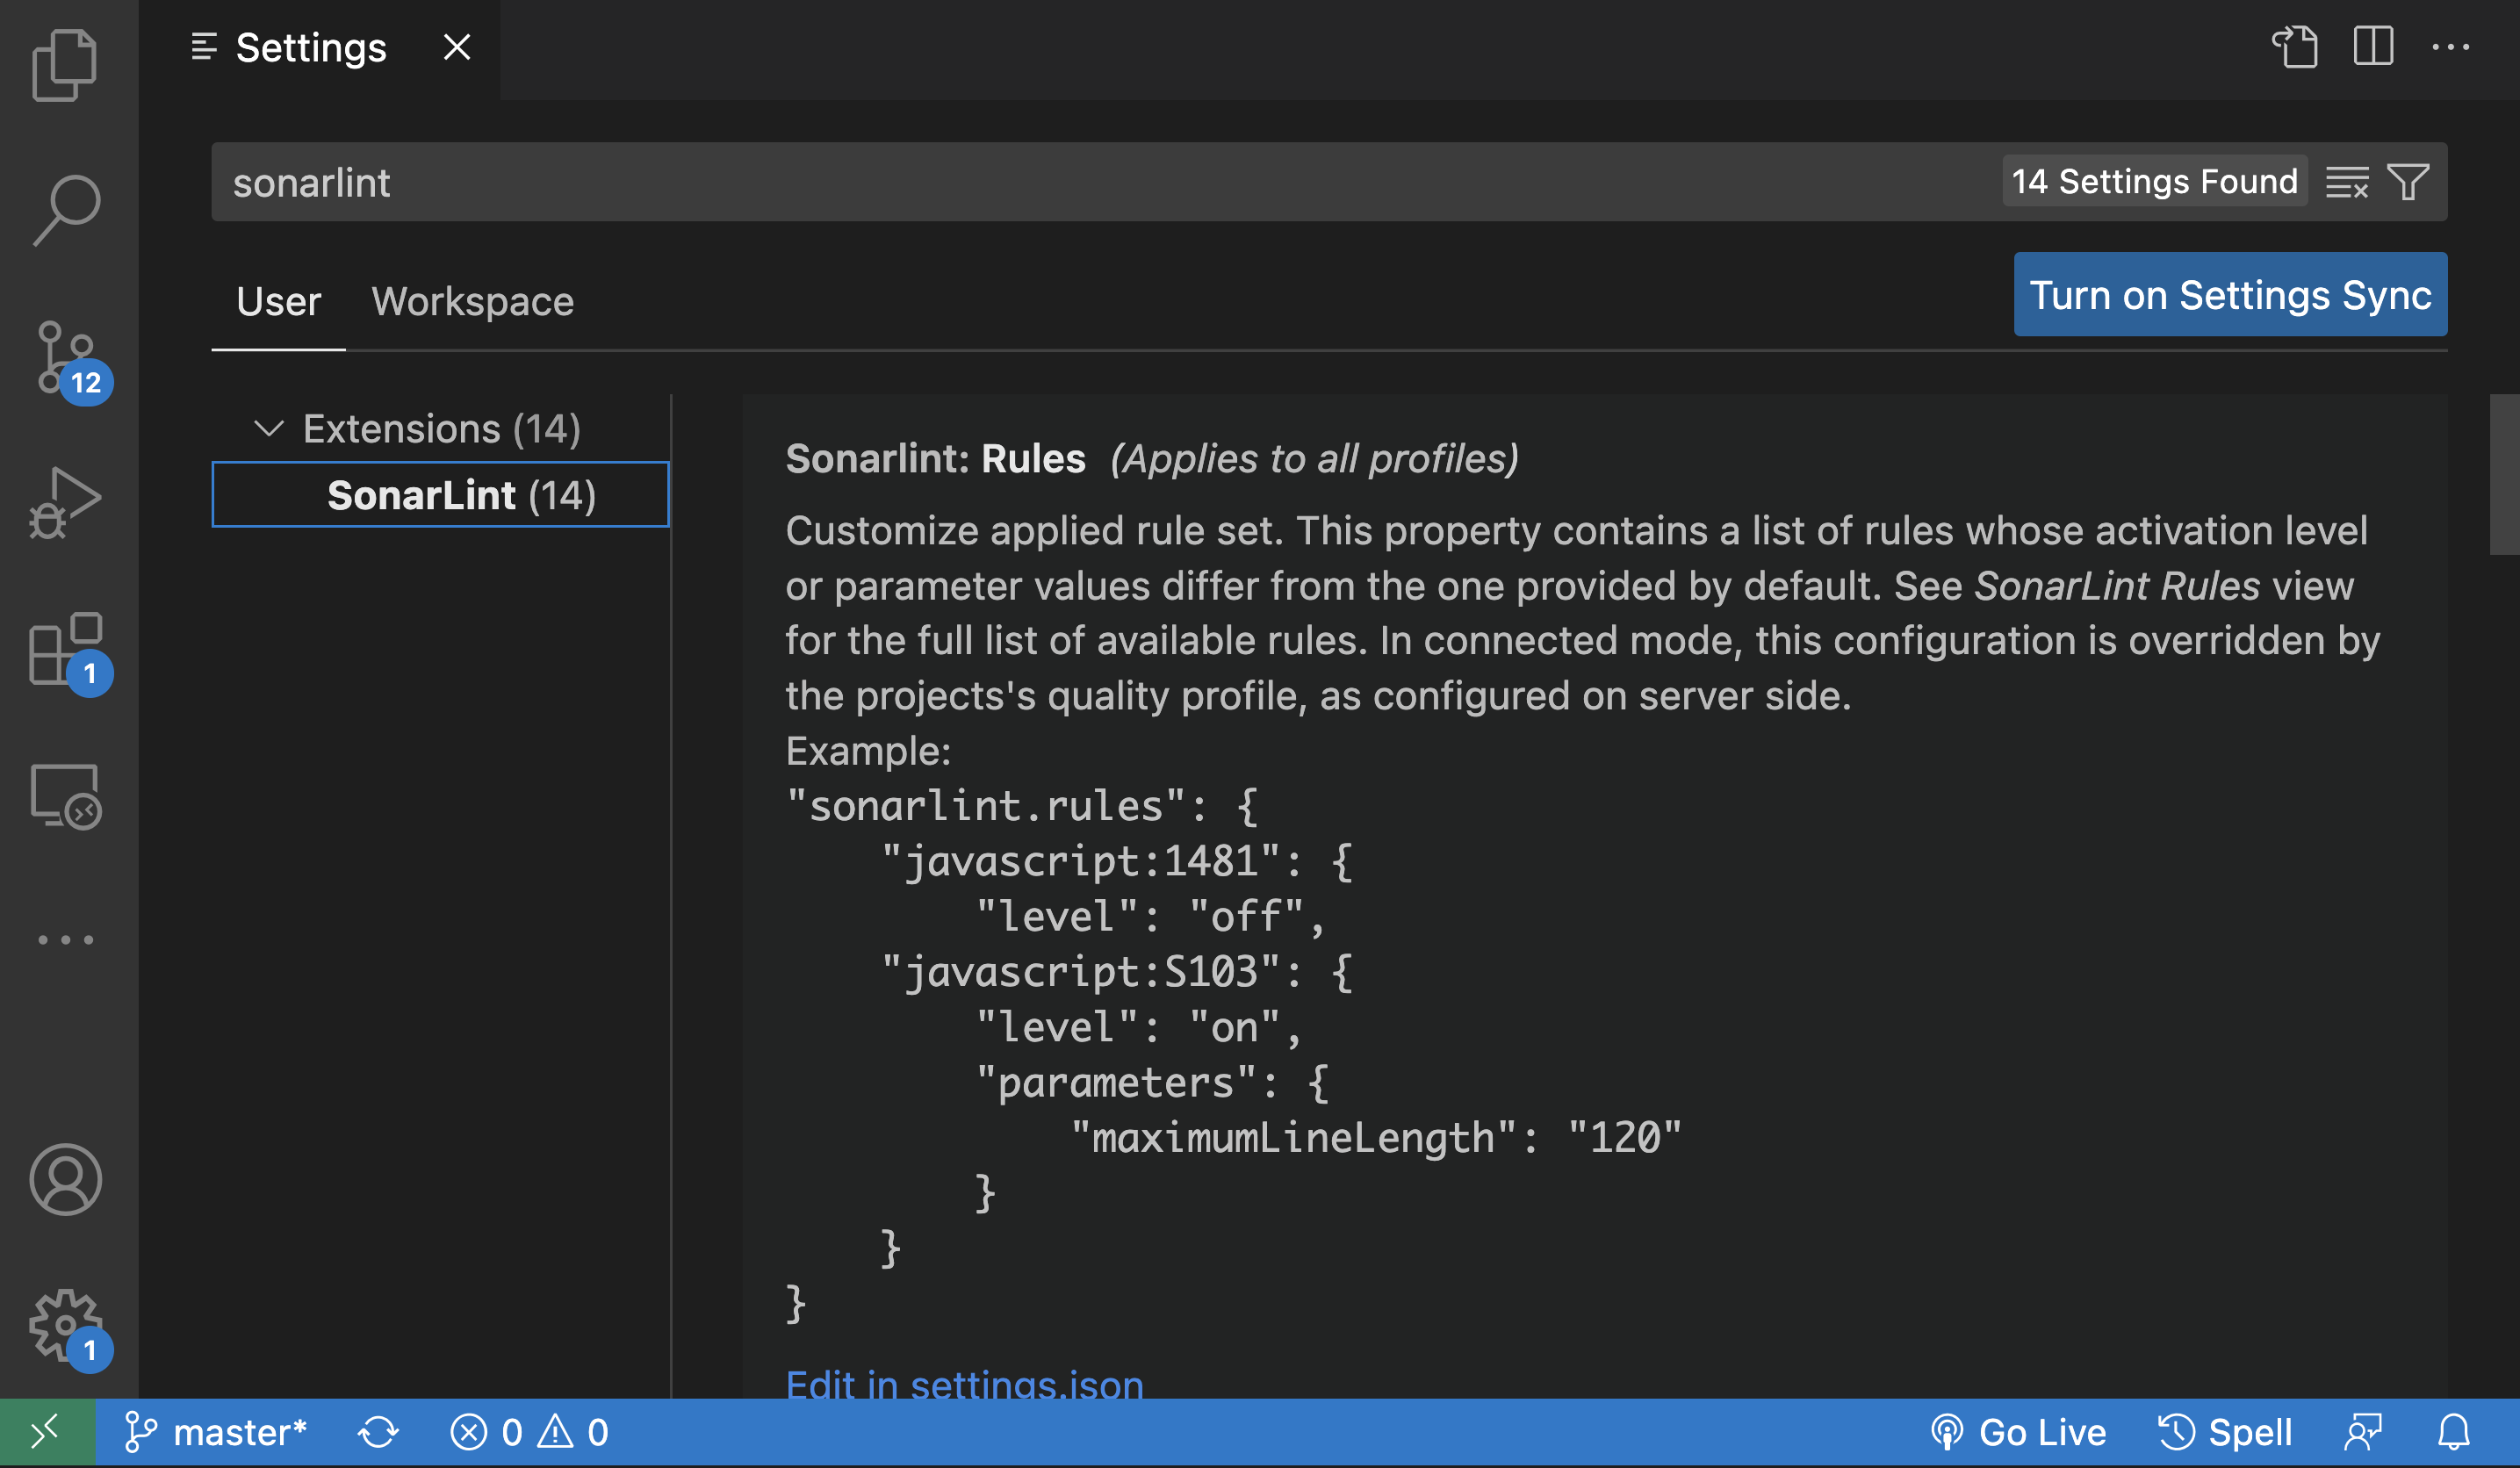Image resolution: width=2520 pixels, height=1468 pixels.
Task: Click "maximumLineLength": "120" line
Action: (1376, 1137)
